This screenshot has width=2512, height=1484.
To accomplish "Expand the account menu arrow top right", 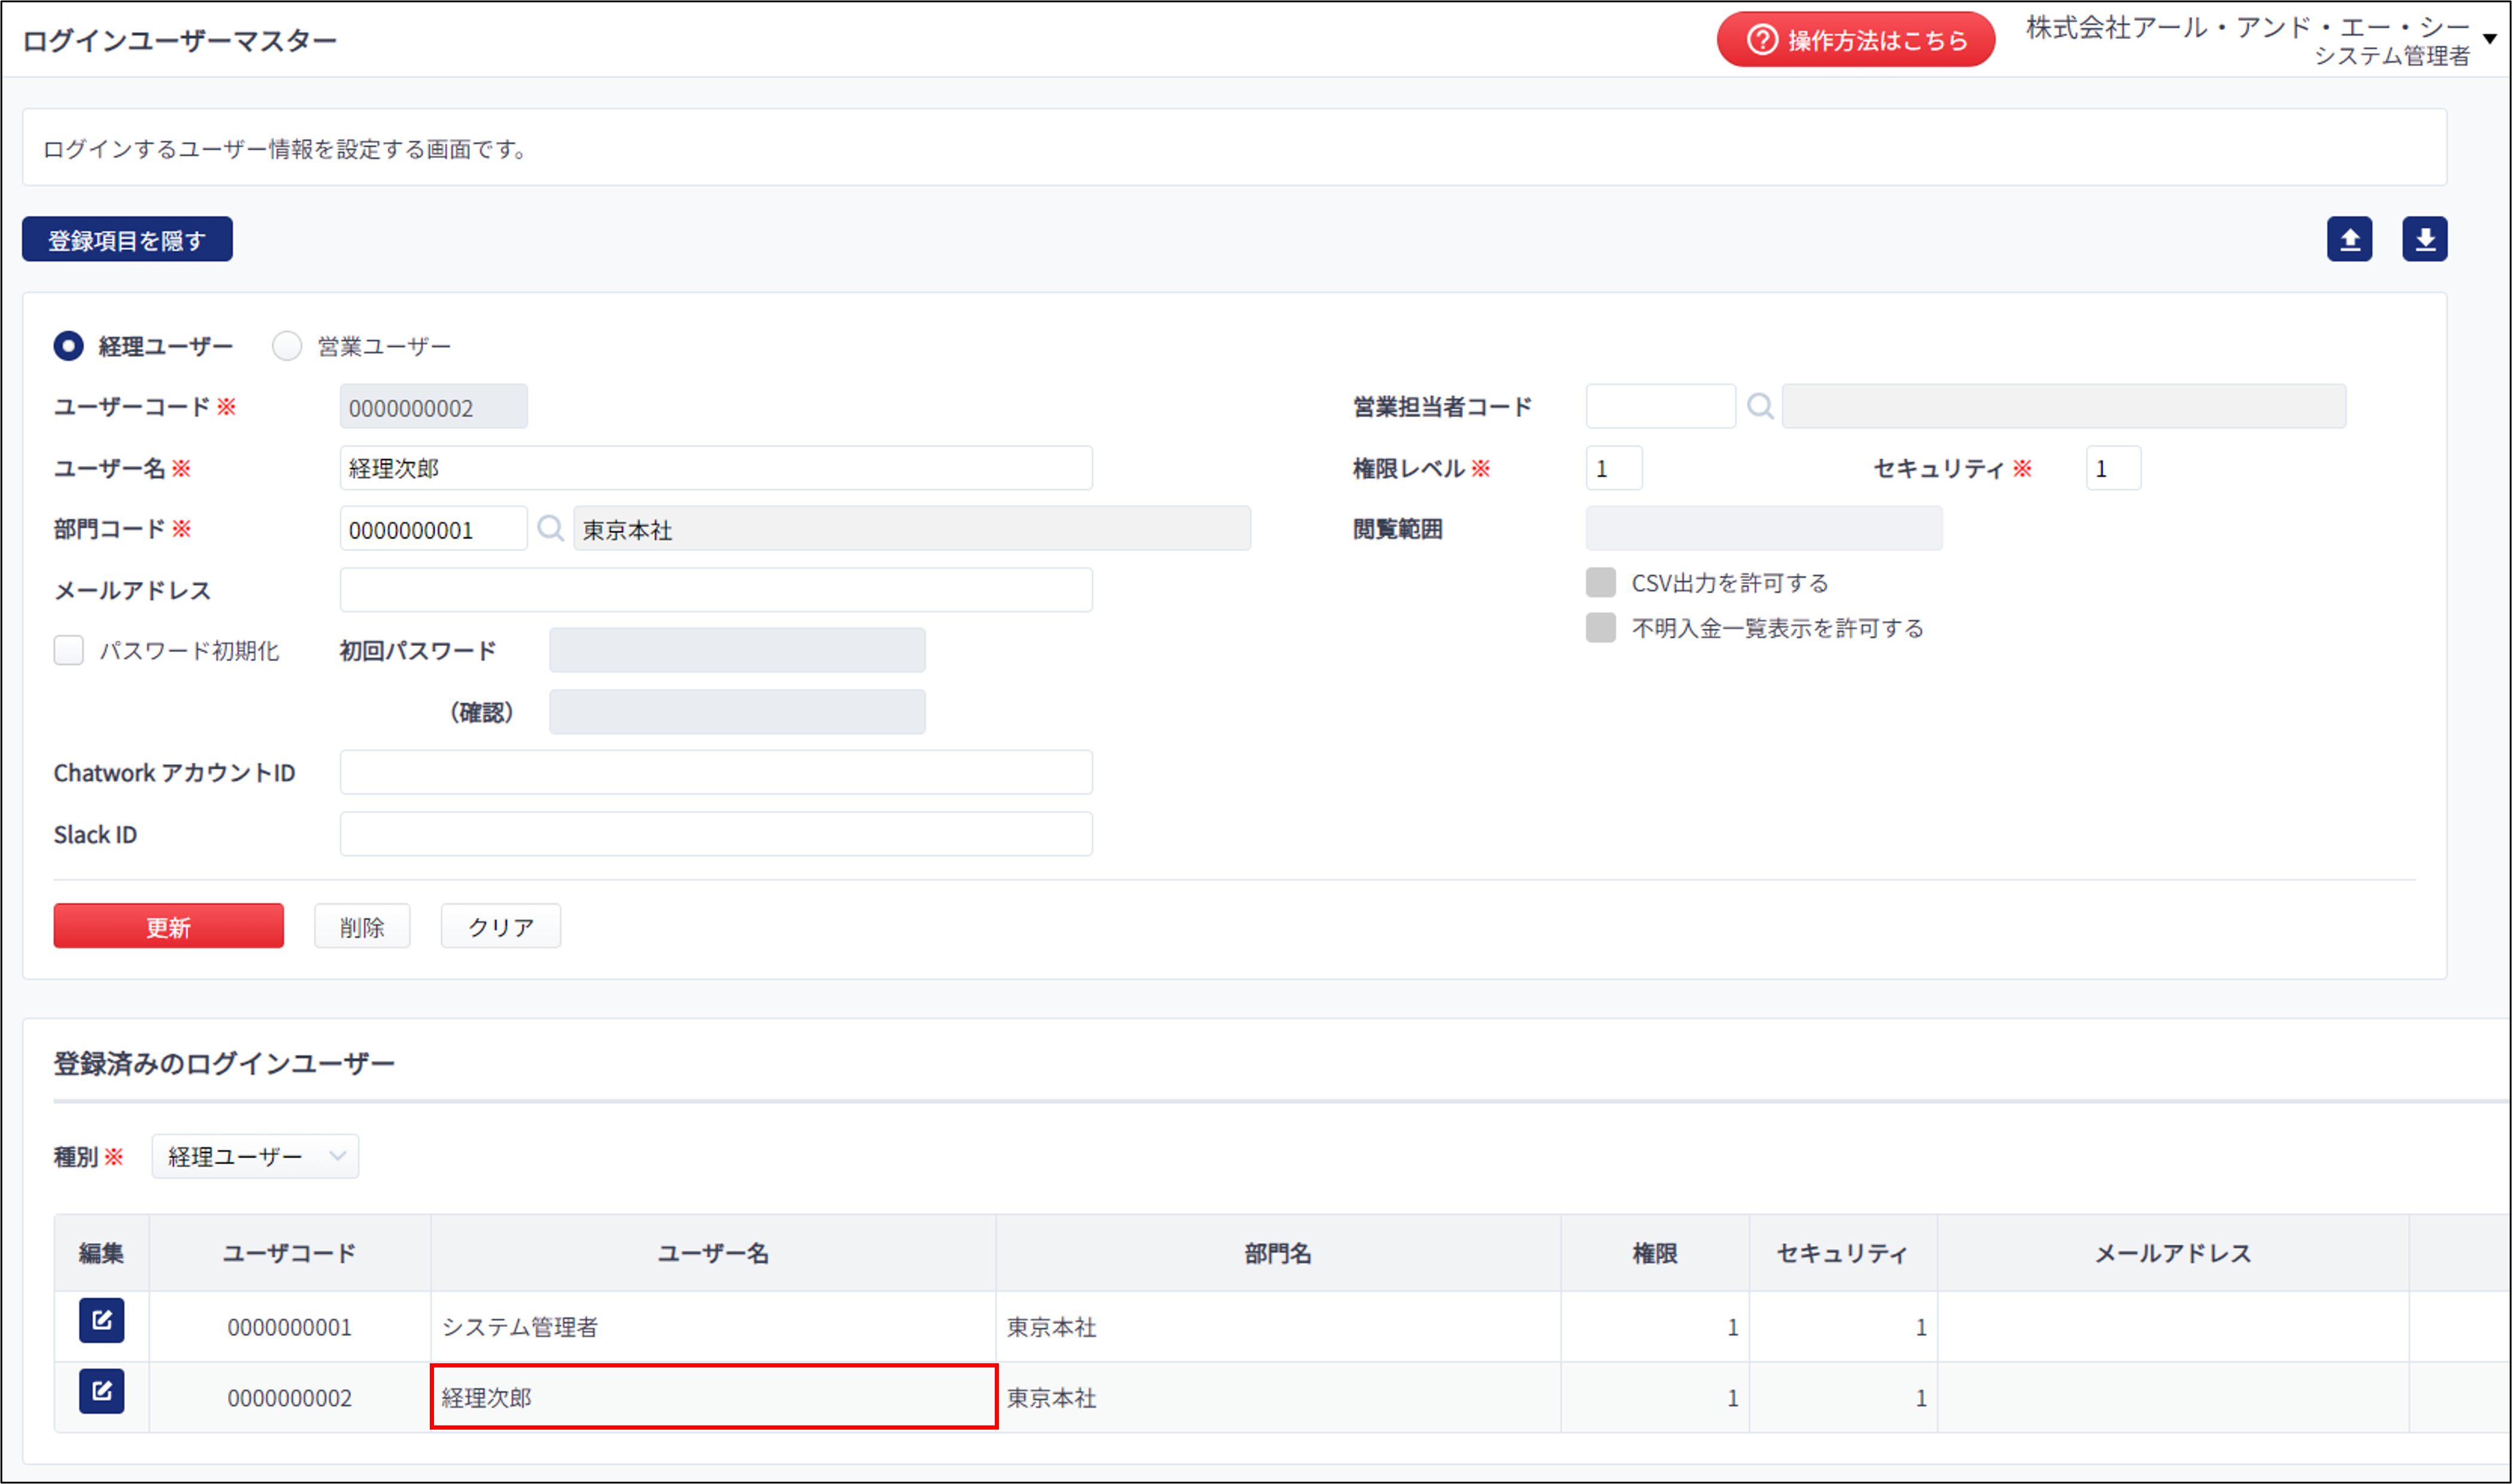I will tap(2490, 38).
